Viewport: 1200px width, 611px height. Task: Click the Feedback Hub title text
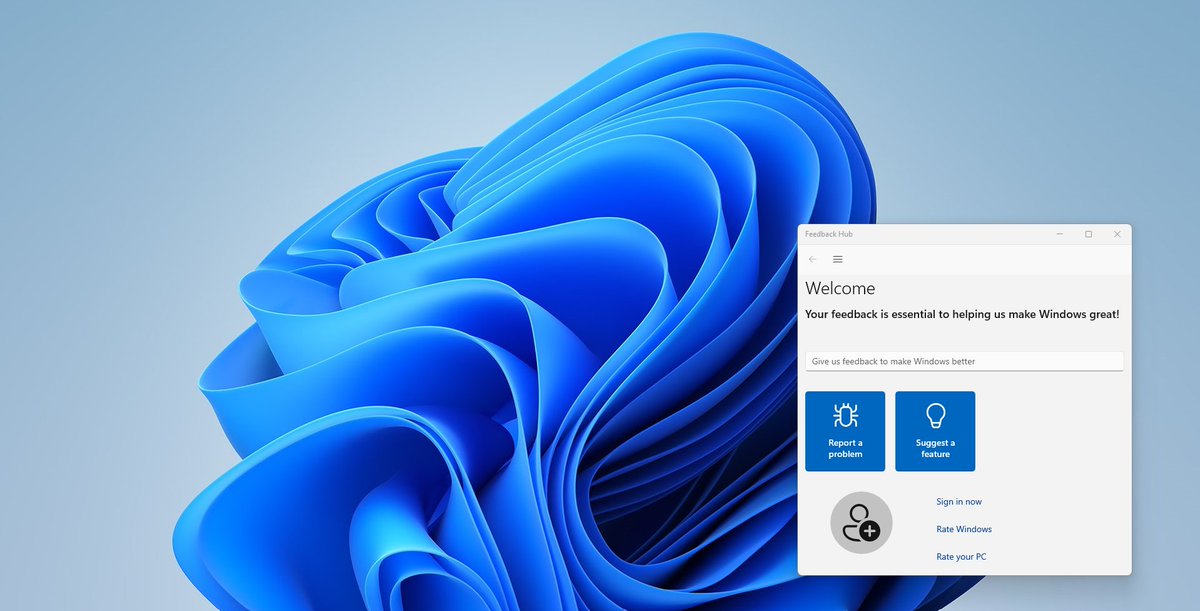(x=829, y=234)
